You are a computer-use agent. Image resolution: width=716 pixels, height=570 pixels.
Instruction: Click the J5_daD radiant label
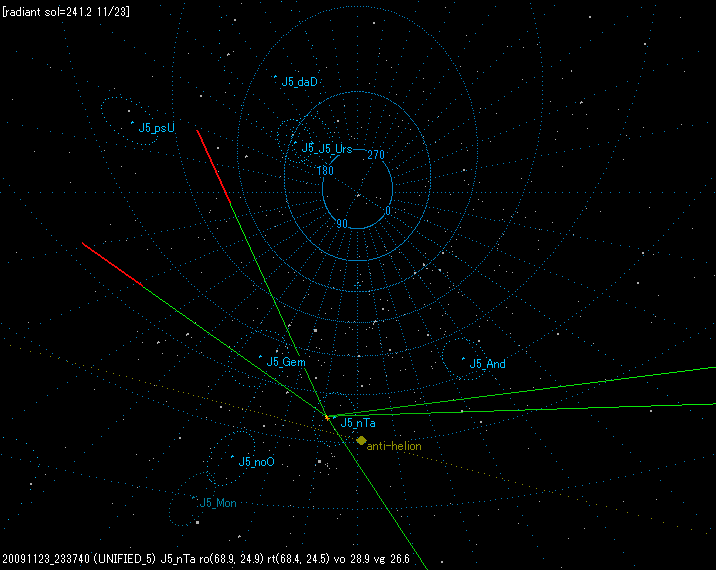point(299,82)
